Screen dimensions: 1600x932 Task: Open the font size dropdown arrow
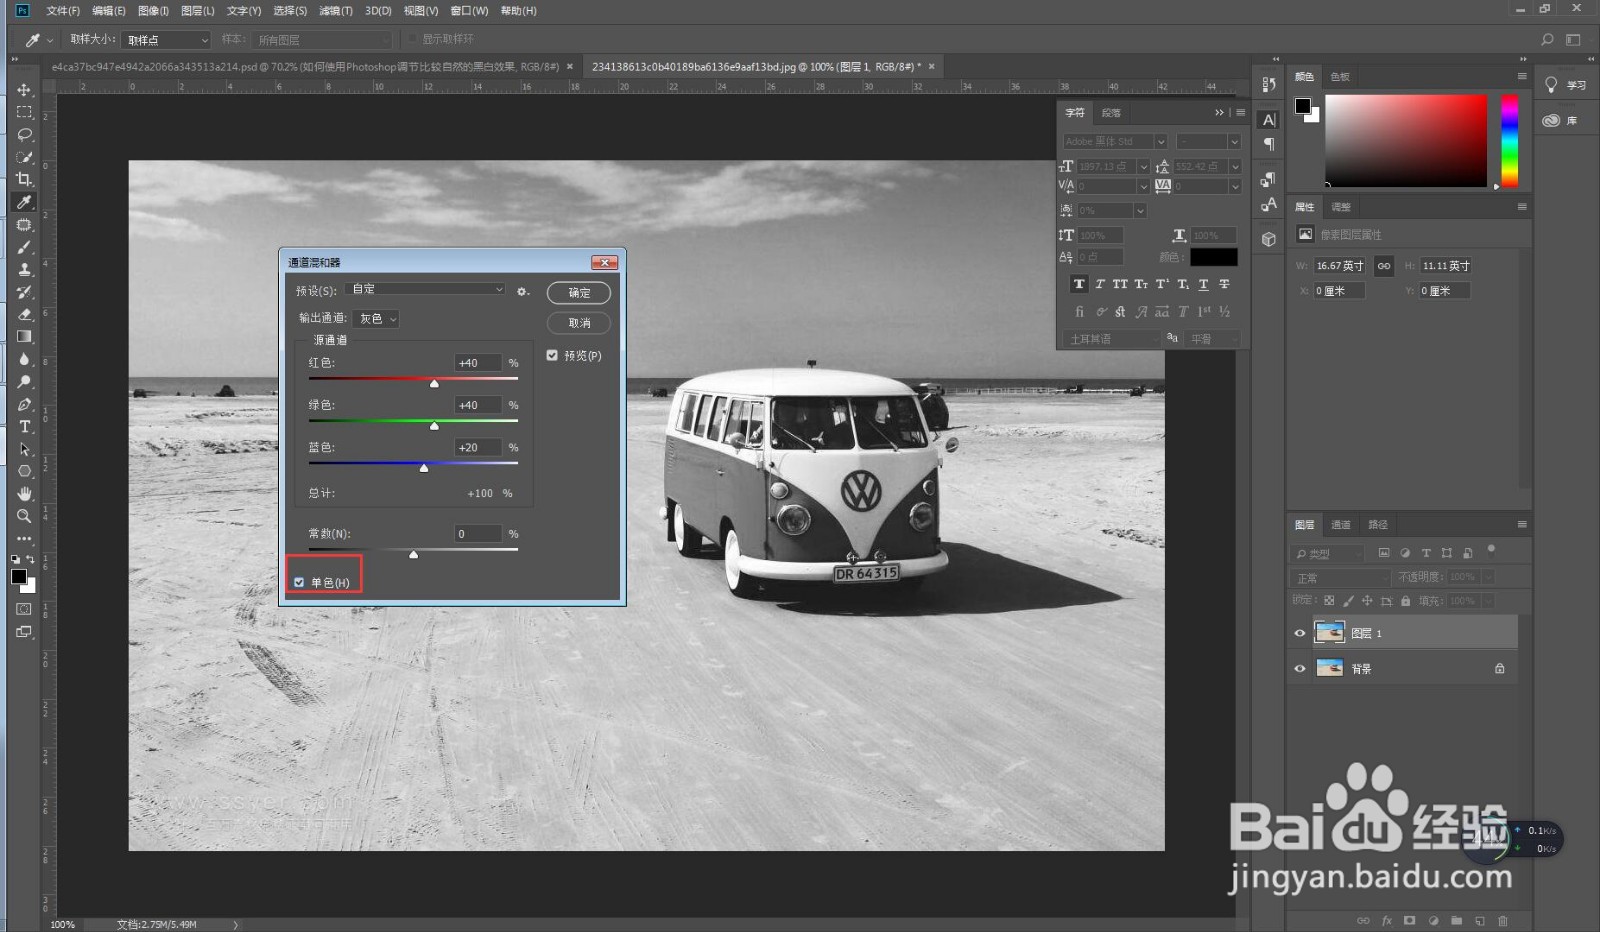1143,167
